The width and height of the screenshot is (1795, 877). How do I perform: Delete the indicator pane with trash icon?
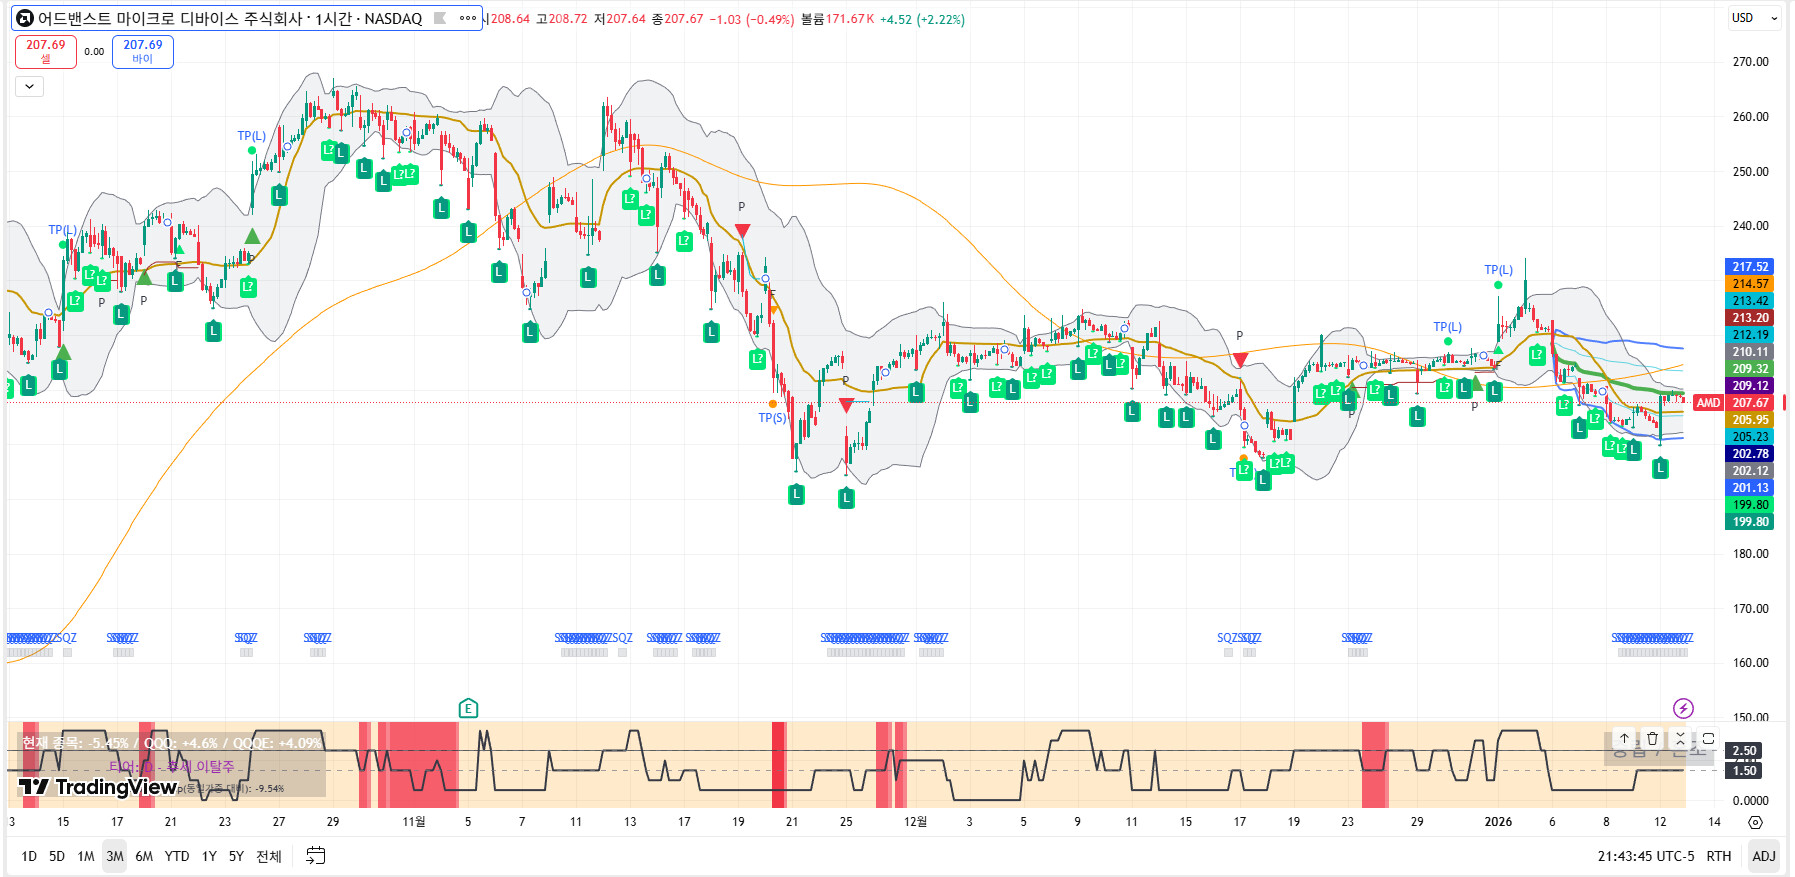coord(1652,738)
